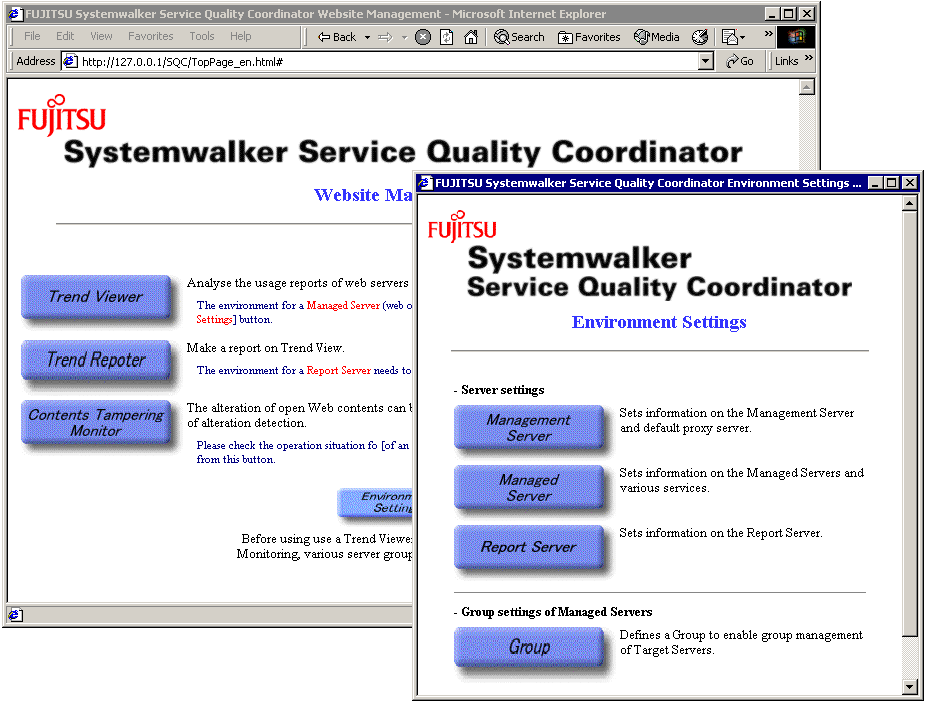925x702 pixels.
Task: Click scroll up arrow in Environment Settings window
Action: 910,204
